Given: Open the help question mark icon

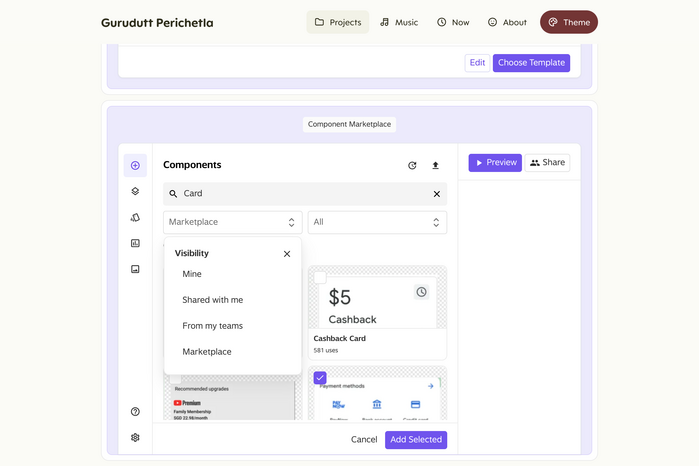Looking at the screenshot, I should point(135,411).
